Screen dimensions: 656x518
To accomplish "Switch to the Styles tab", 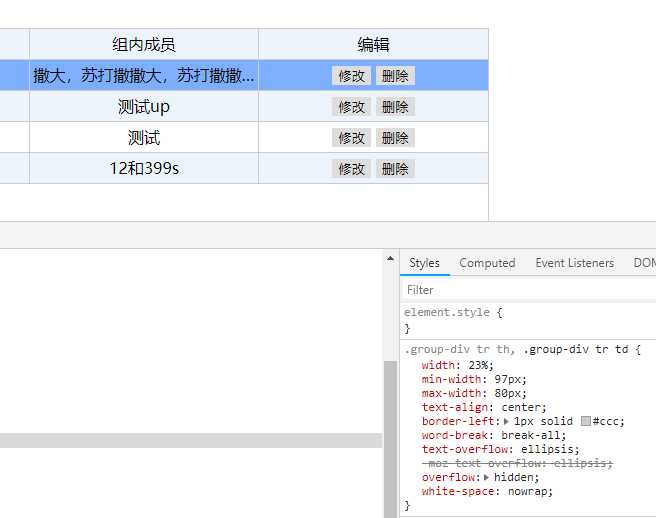I will pos(424,263).
